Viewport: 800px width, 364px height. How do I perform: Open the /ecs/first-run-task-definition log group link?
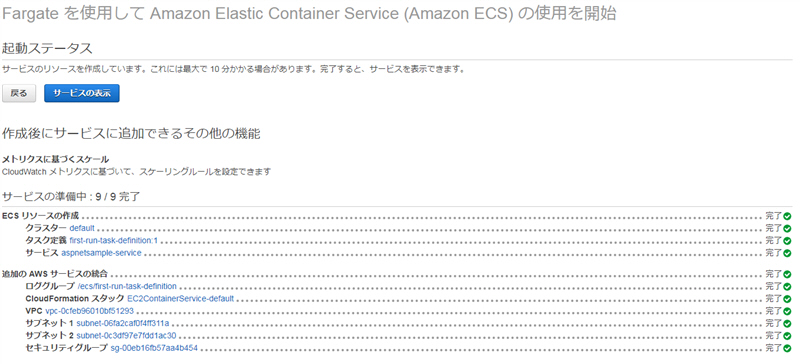pos(127,286)
